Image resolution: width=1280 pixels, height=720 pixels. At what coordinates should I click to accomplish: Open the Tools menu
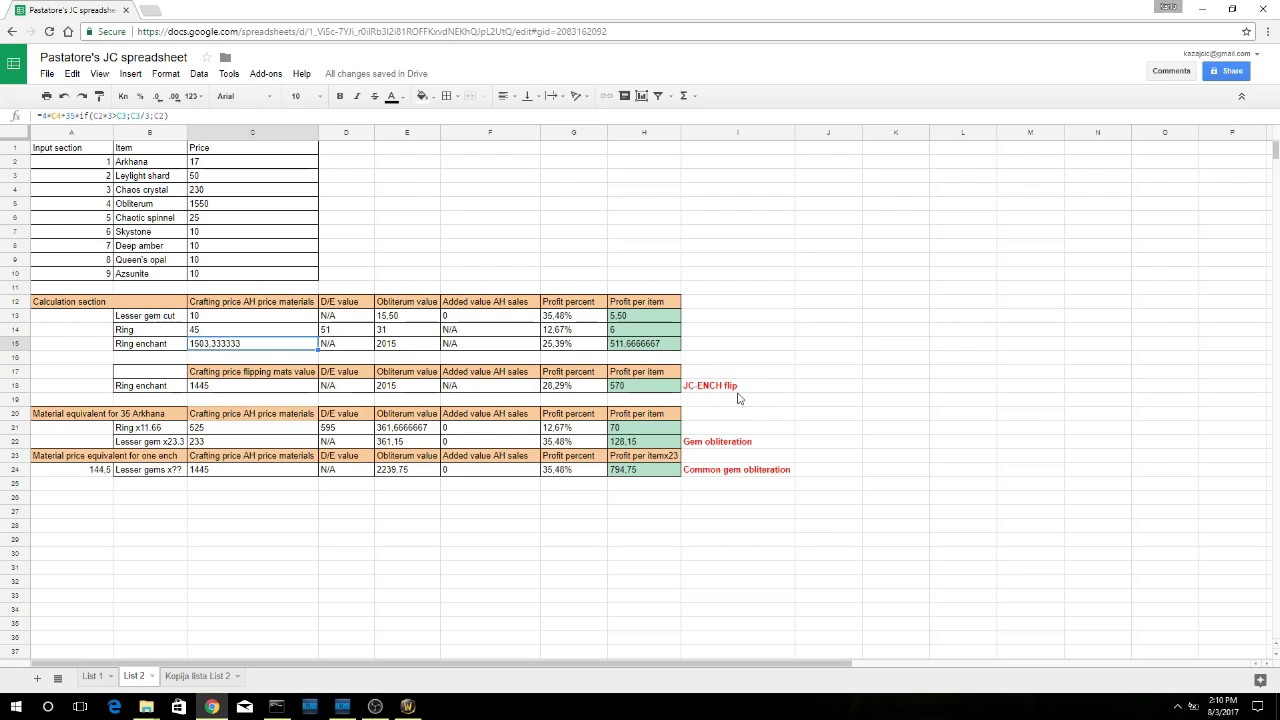pyautogui.click(x=229, y=74)
